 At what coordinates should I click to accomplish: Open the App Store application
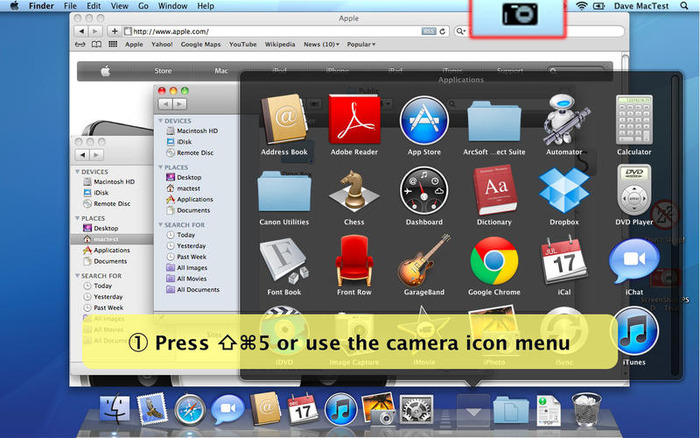[424, 120]
